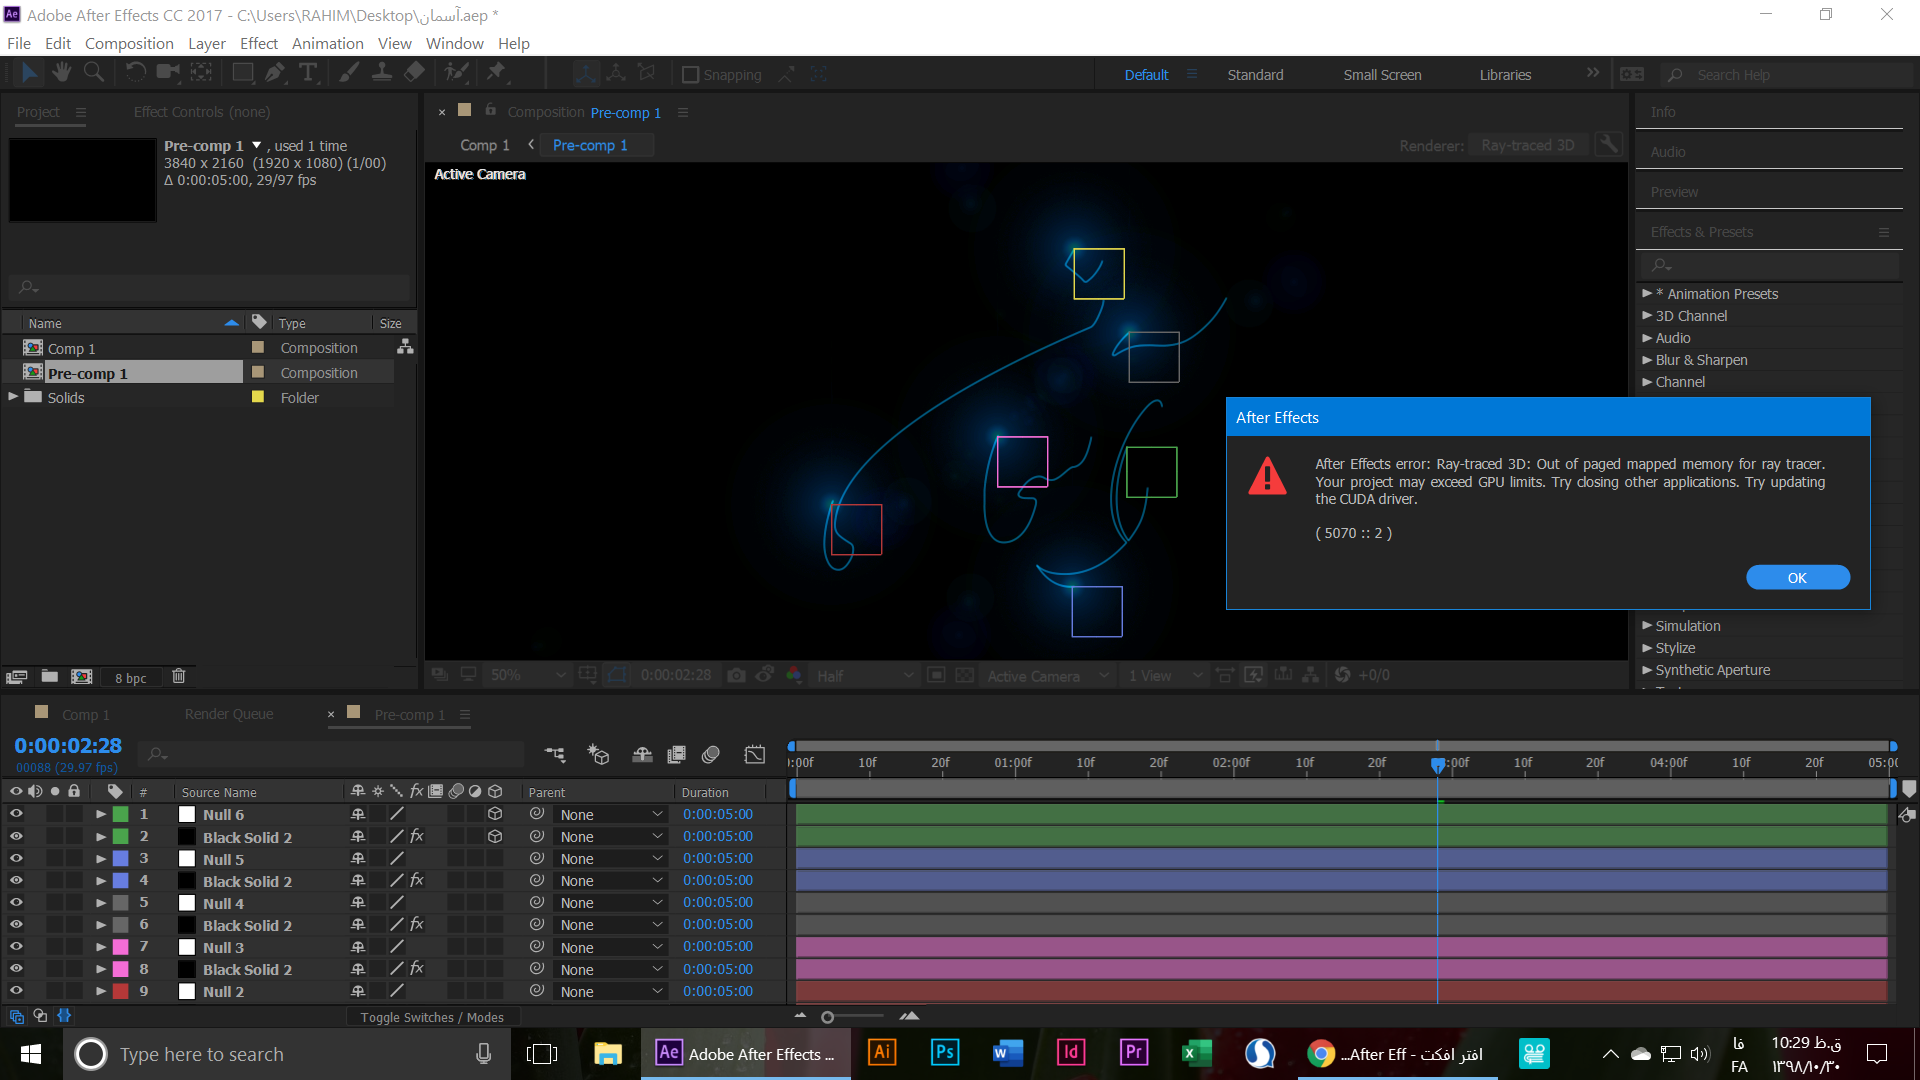This screenshot has height=1080, width=1920.
Task: Select the Hand tool in main toolbar
Action: (x=62, y=74)
